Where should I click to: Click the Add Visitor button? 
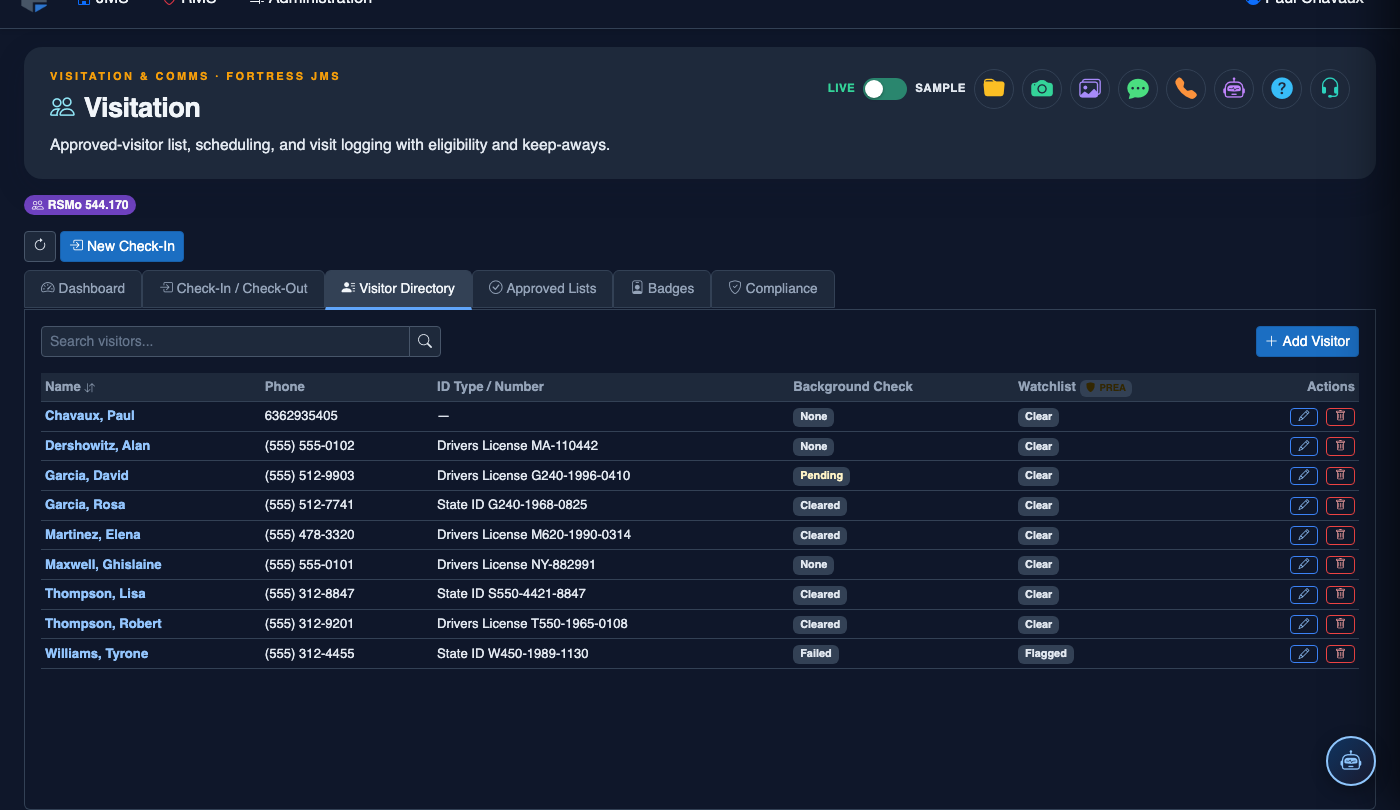click(1307, 341)
